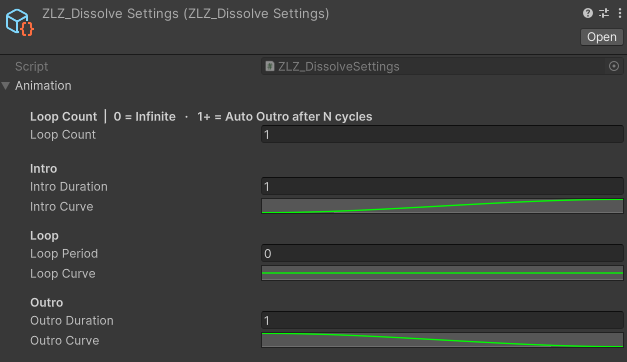627x362 pixels.
Task: Click the '0 = Infinite' header text
Action: point(144,117)
